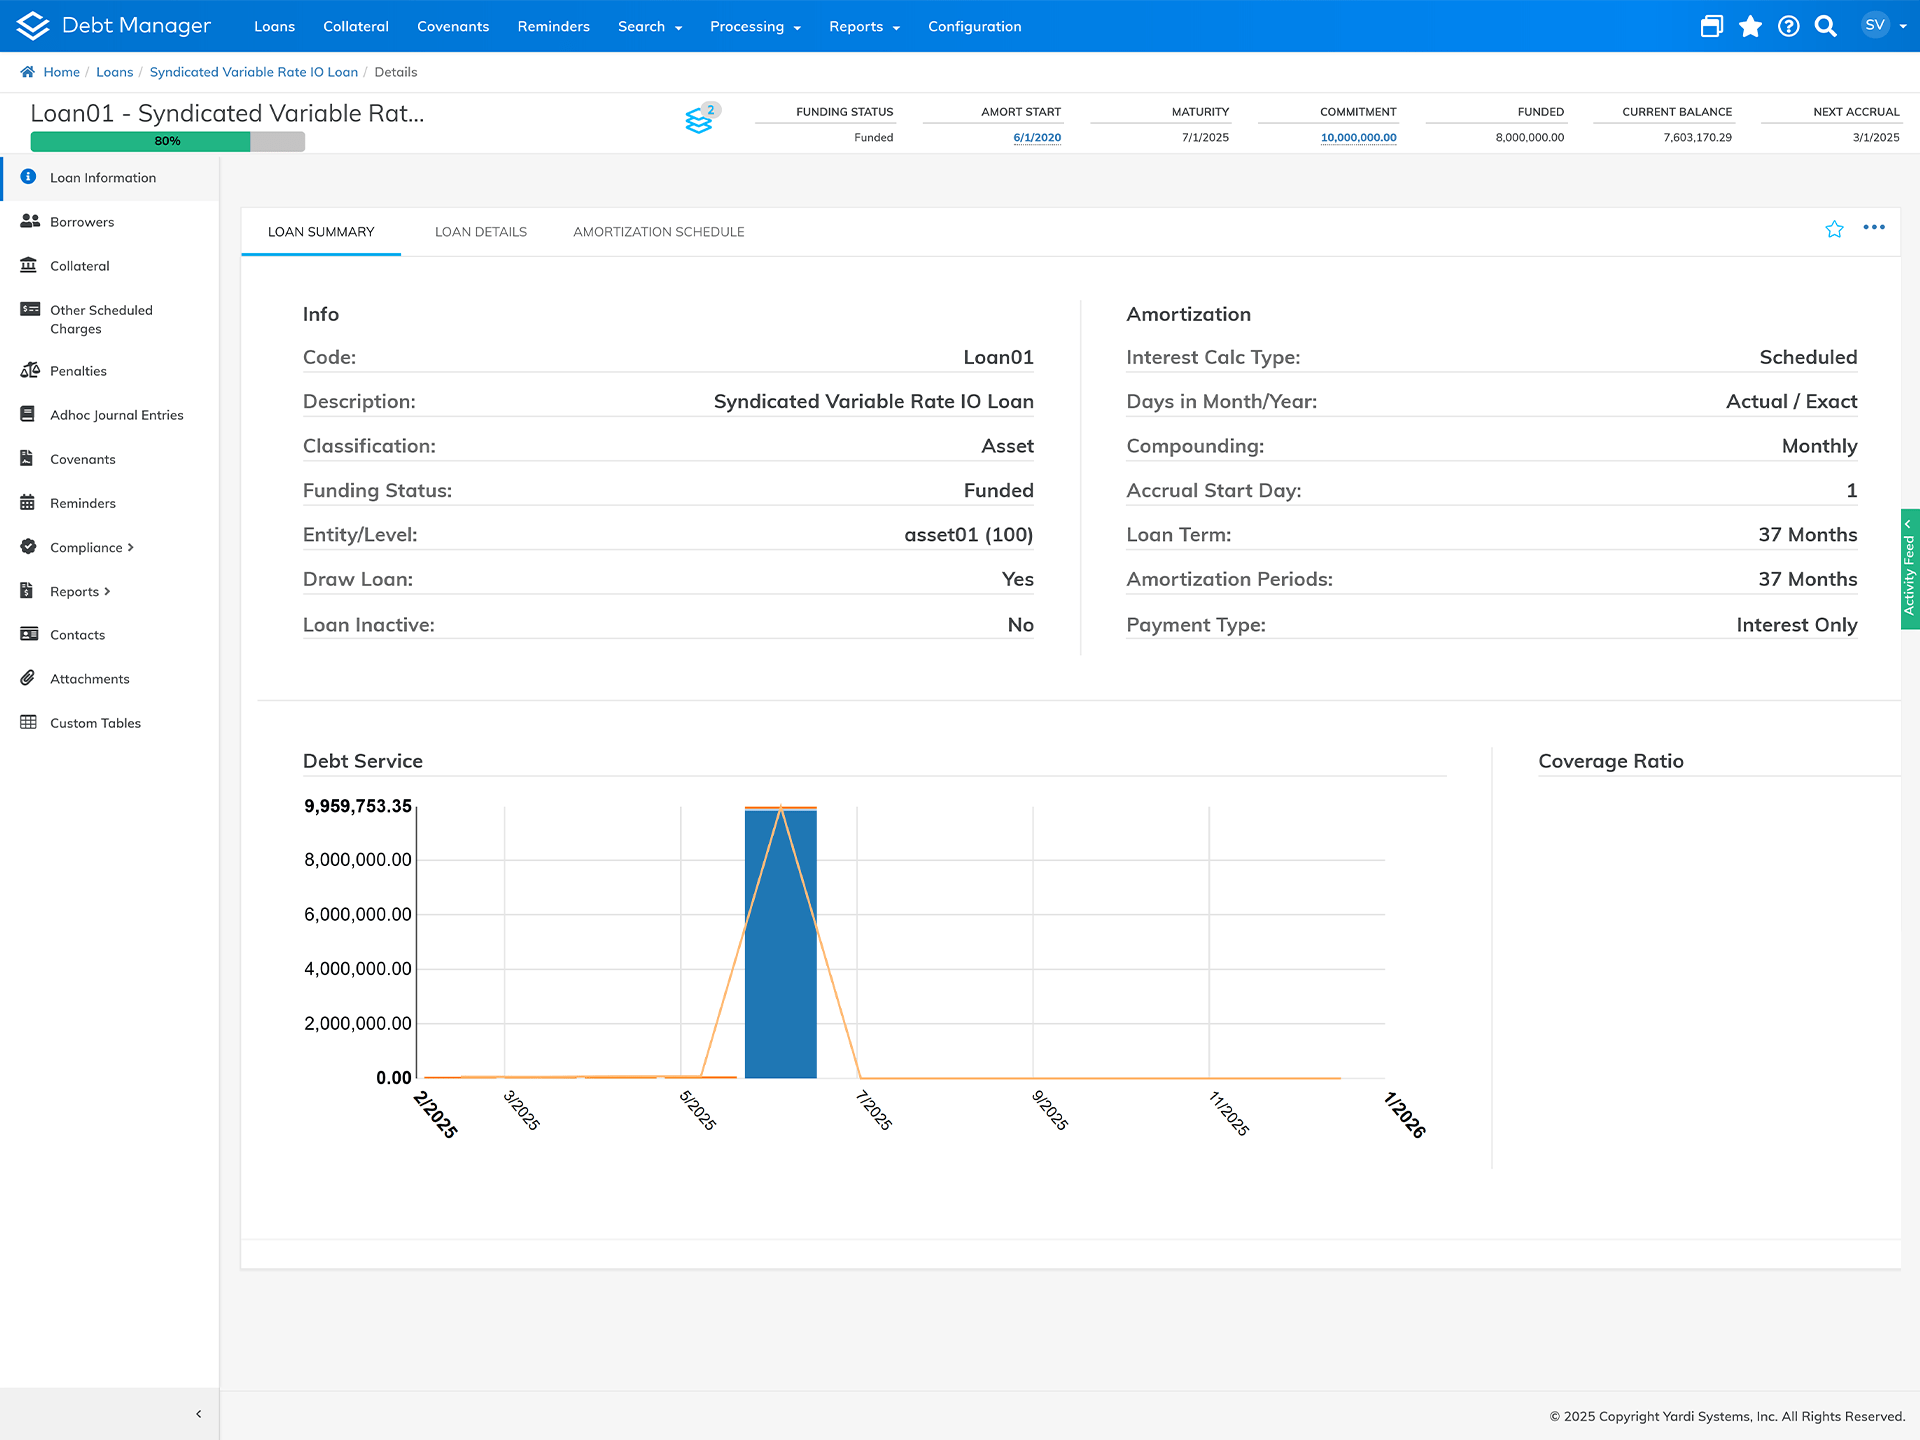
Task: Open Penalties in the sidebar
Action: tap(78, 371)
